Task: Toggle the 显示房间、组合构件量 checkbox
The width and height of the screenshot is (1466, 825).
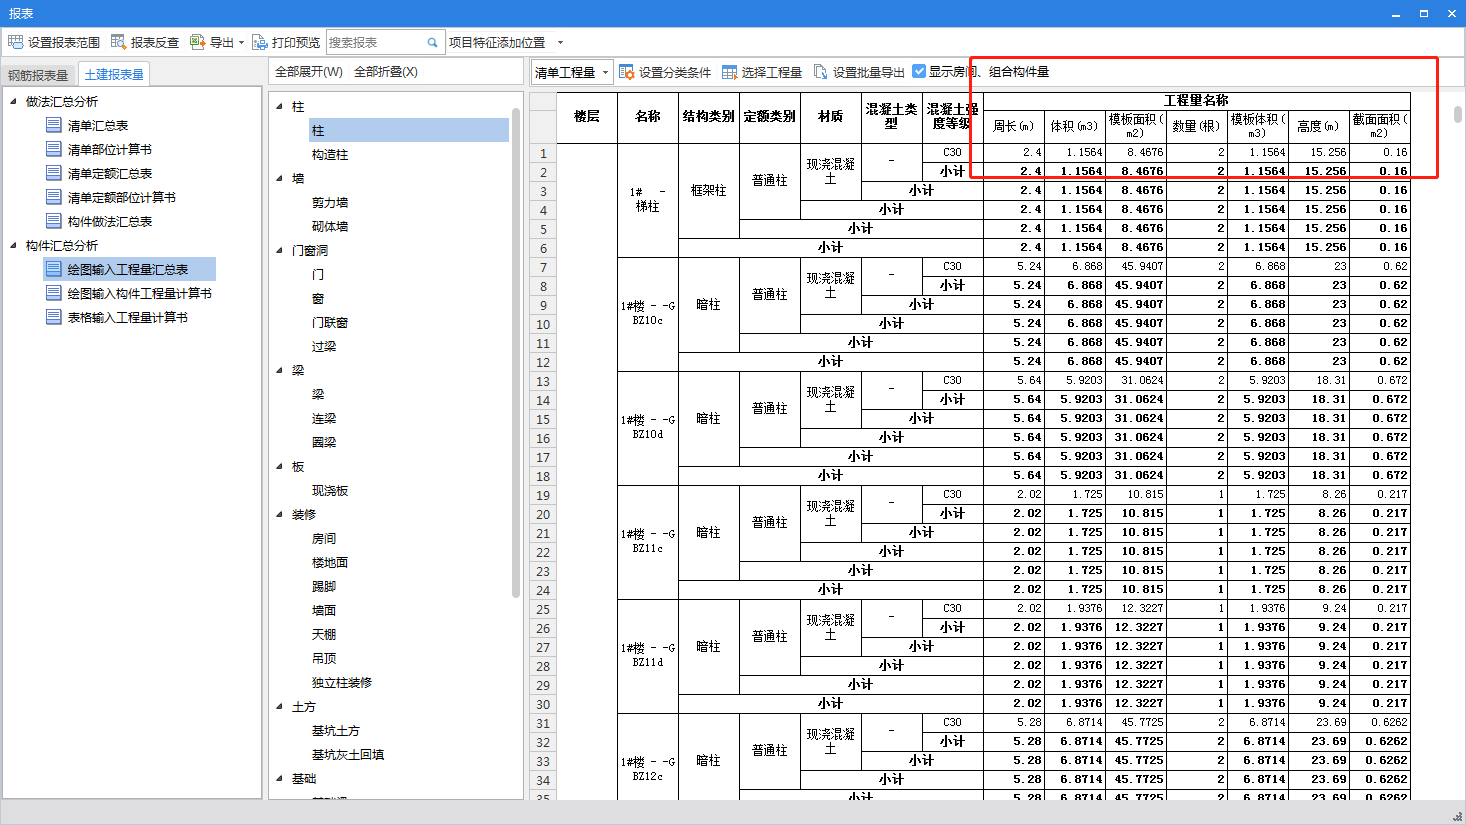Action: (x=919, y=71)
